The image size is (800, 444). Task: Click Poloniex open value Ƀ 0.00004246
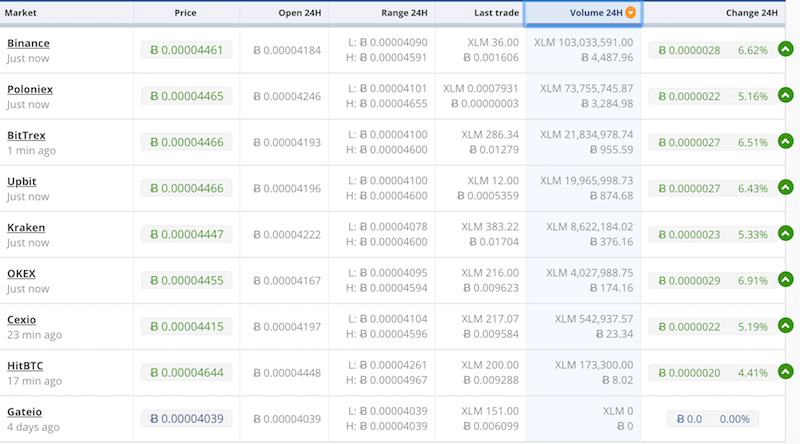tap(287, 96)
